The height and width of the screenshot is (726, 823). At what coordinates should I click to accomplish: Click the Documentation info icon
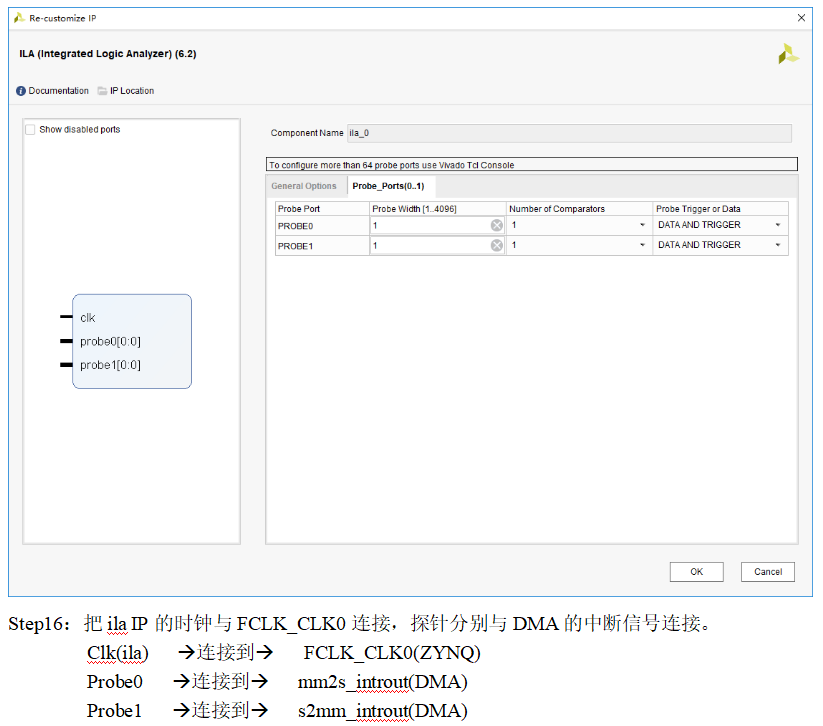(x=21, y=91)
